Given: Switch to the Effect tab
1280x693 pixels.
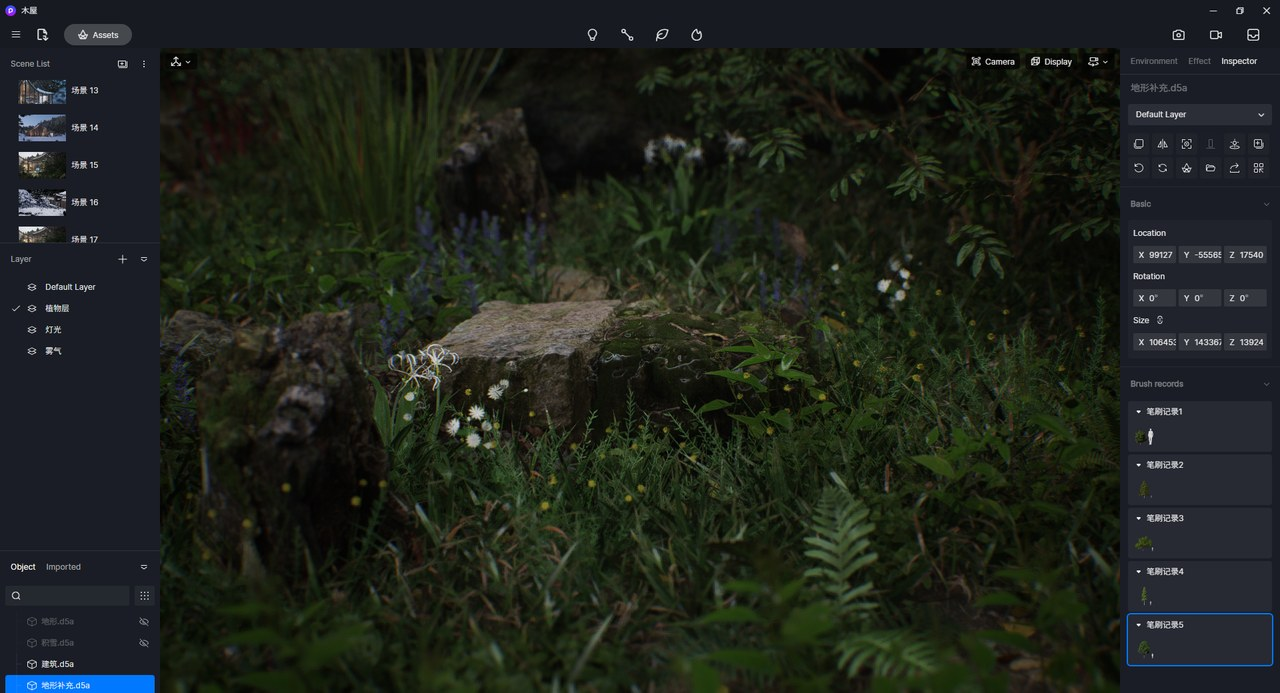Looking at the screenshot, I should pos(1199,61).
